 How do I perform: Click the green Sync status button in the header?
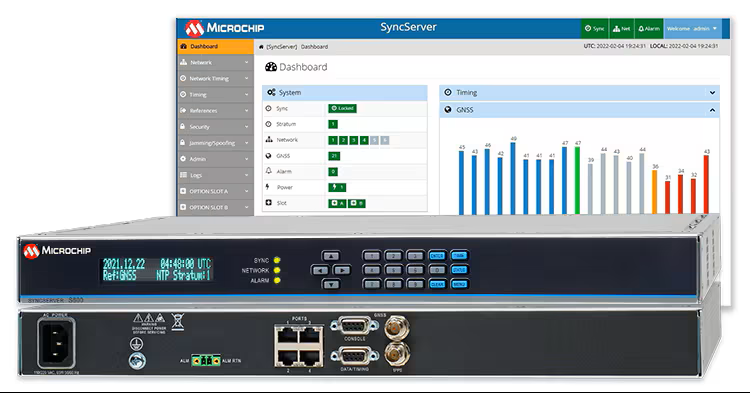pyautogui.click(x=595, y=29)
